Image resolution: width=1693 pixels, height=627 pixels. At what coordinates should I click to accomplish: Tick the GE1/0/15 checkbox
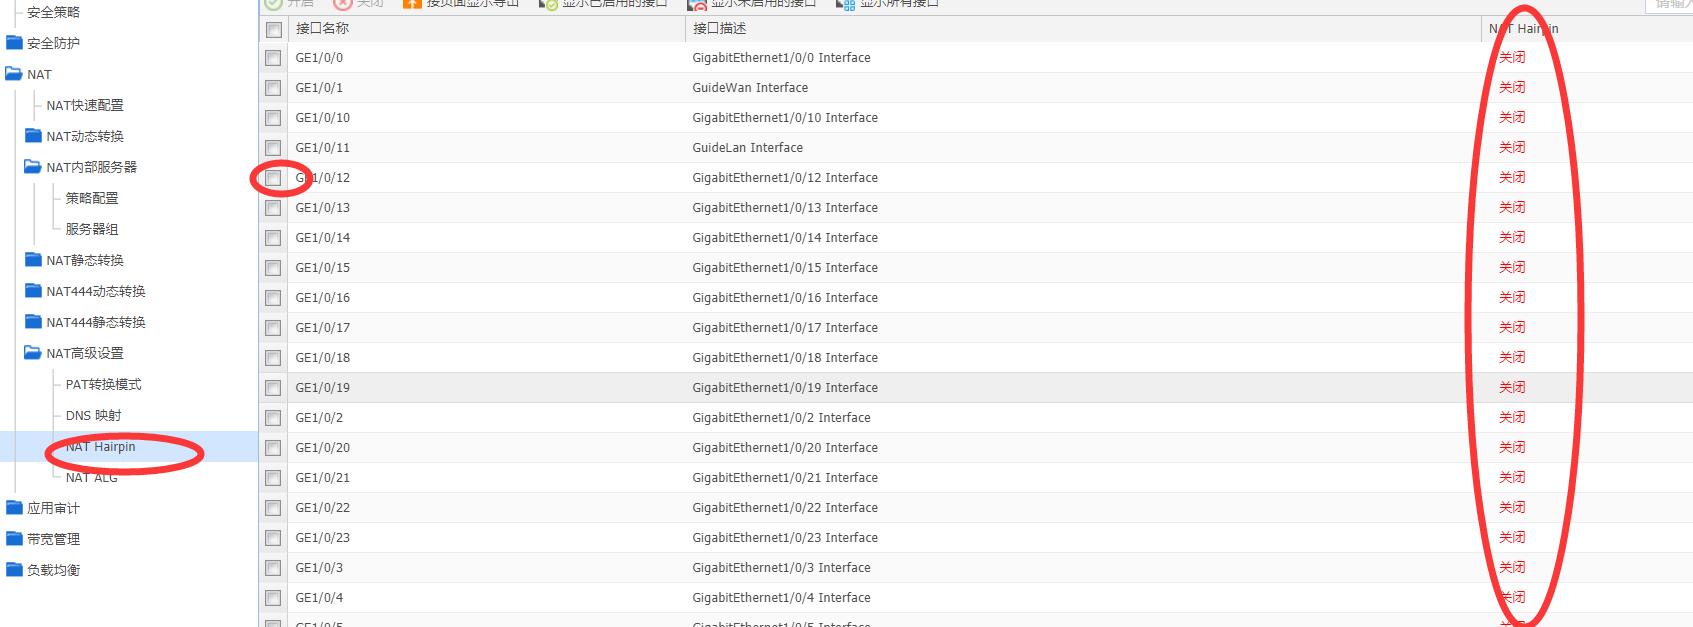[273, 268]
